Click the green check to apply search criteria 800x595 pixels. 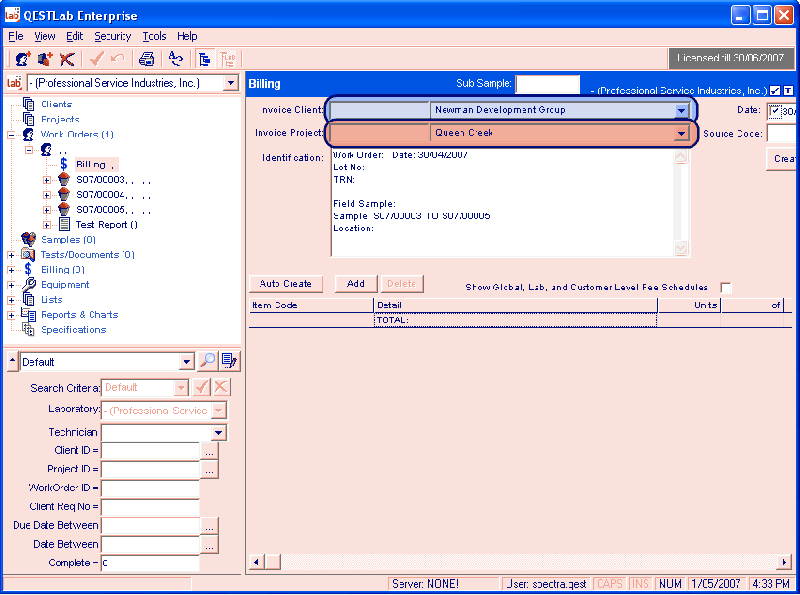click(x=201, y=387)
